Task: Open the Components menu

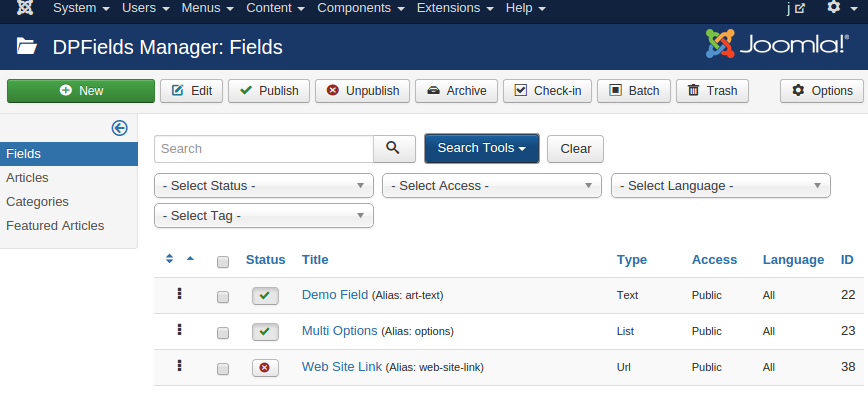Action: [x=360, y=8]
